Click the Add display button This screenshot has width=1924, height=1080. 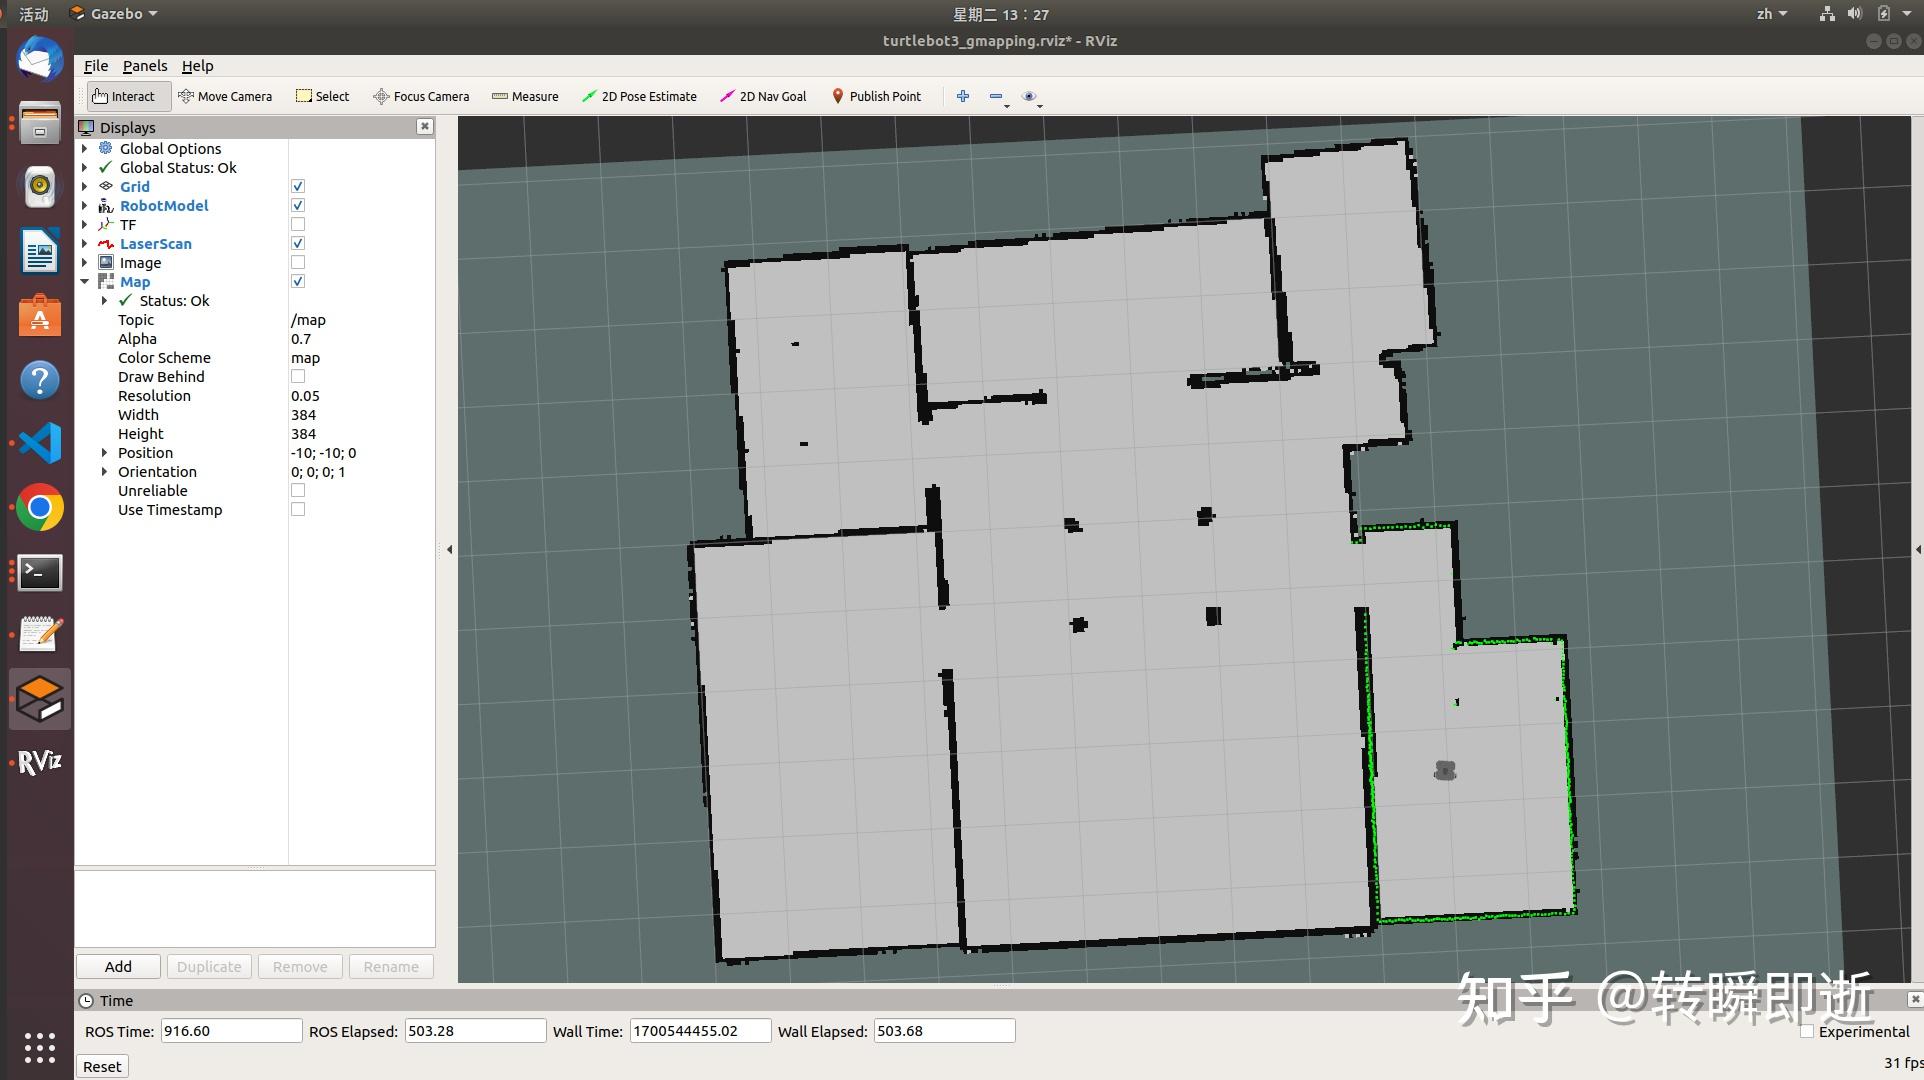118,966
